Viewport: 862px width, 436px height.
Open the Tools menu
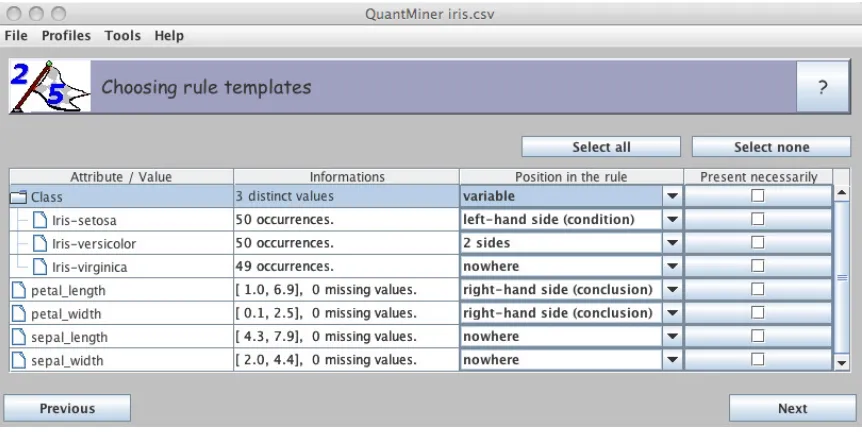point(123,36)
